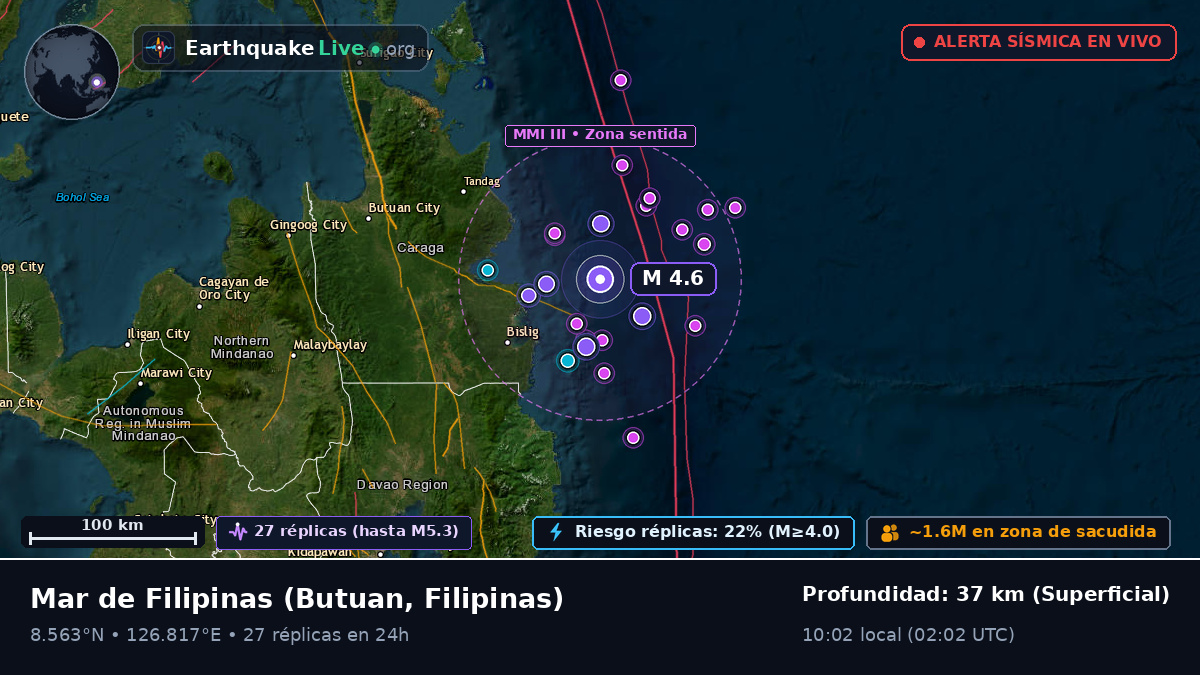The width and height of the screenshot is (1200, 675).
Task: Click the Davao Region label
Action: (x=403, y=485)
